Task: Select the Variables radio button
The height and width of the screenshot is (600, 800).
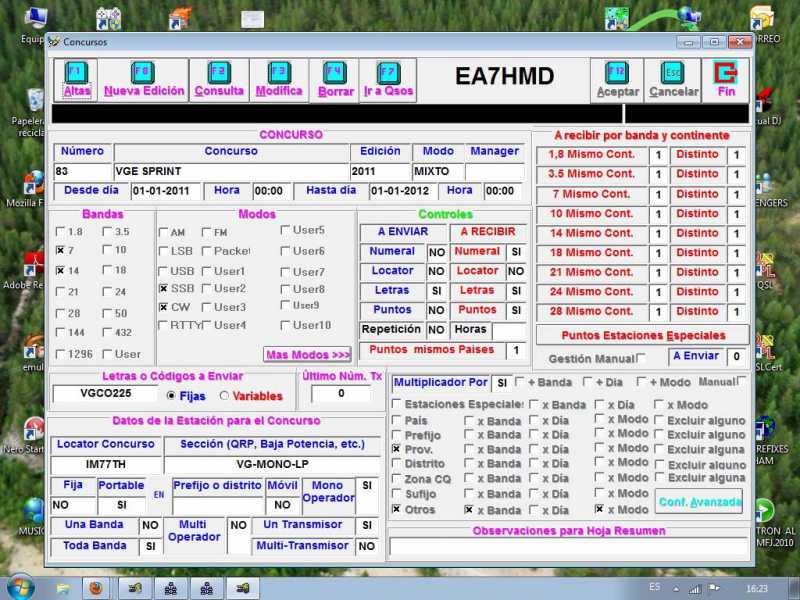Action: (x=237, y=396)
